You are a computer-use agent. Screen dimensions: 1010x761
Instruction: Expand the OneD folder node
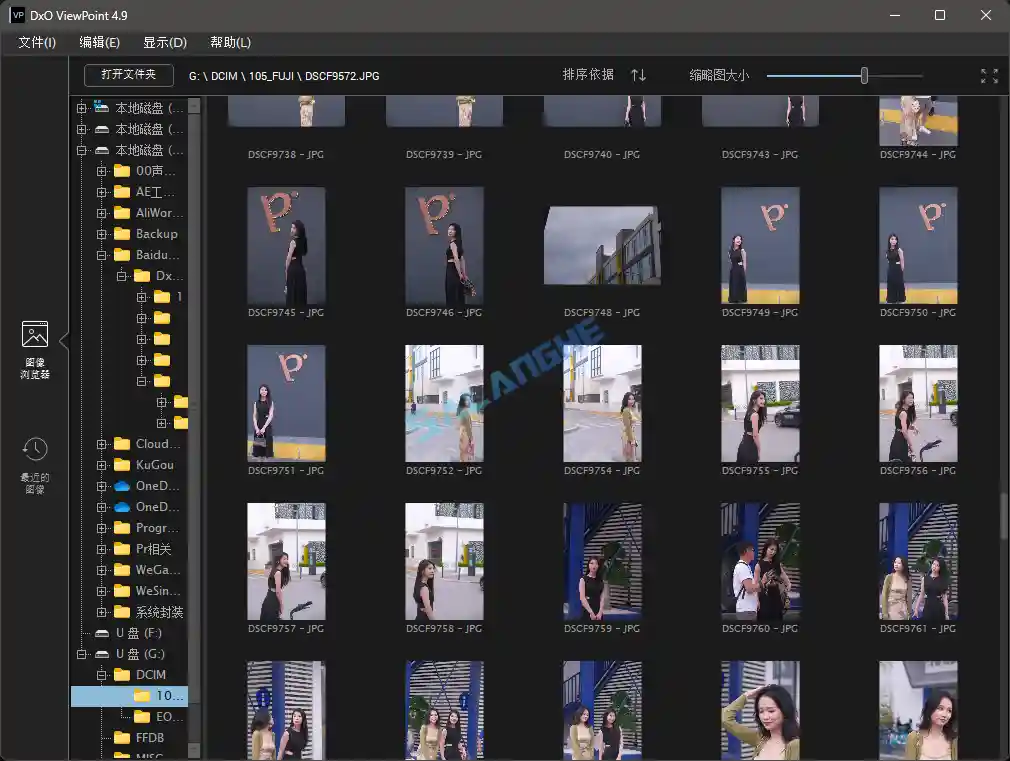click(x=99, y=485)
